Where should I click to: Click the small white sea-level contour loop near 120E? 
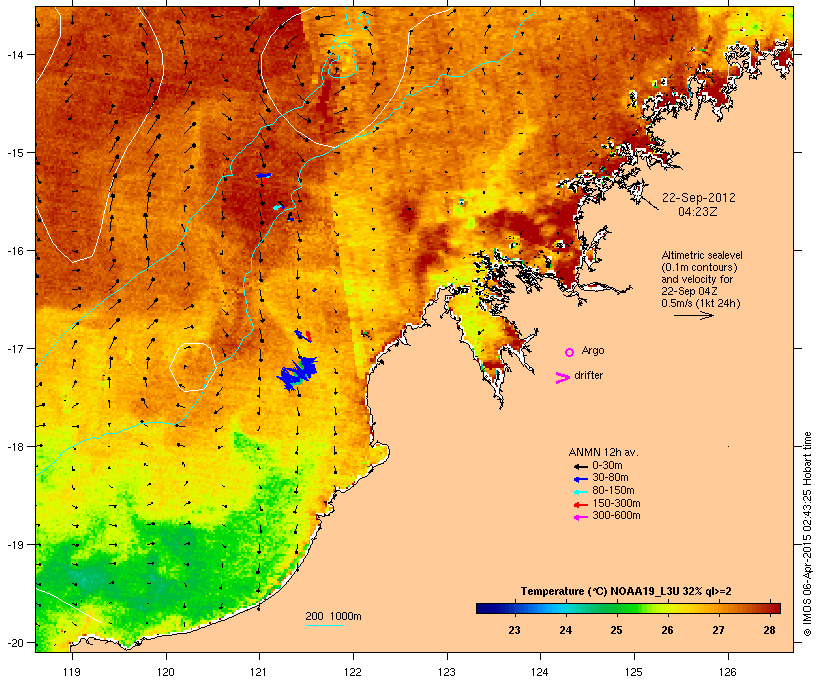coord(192,367)
